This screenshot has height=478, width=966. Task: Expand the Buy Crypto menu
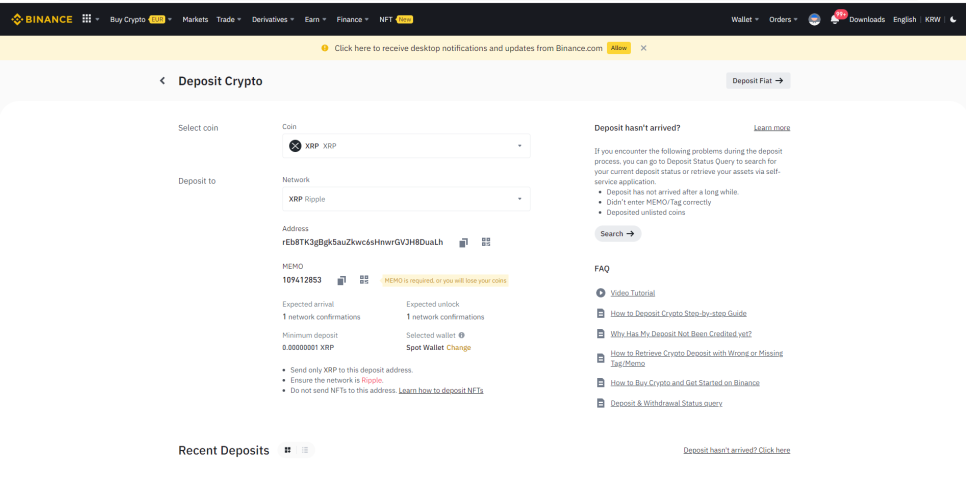(141, 20)
